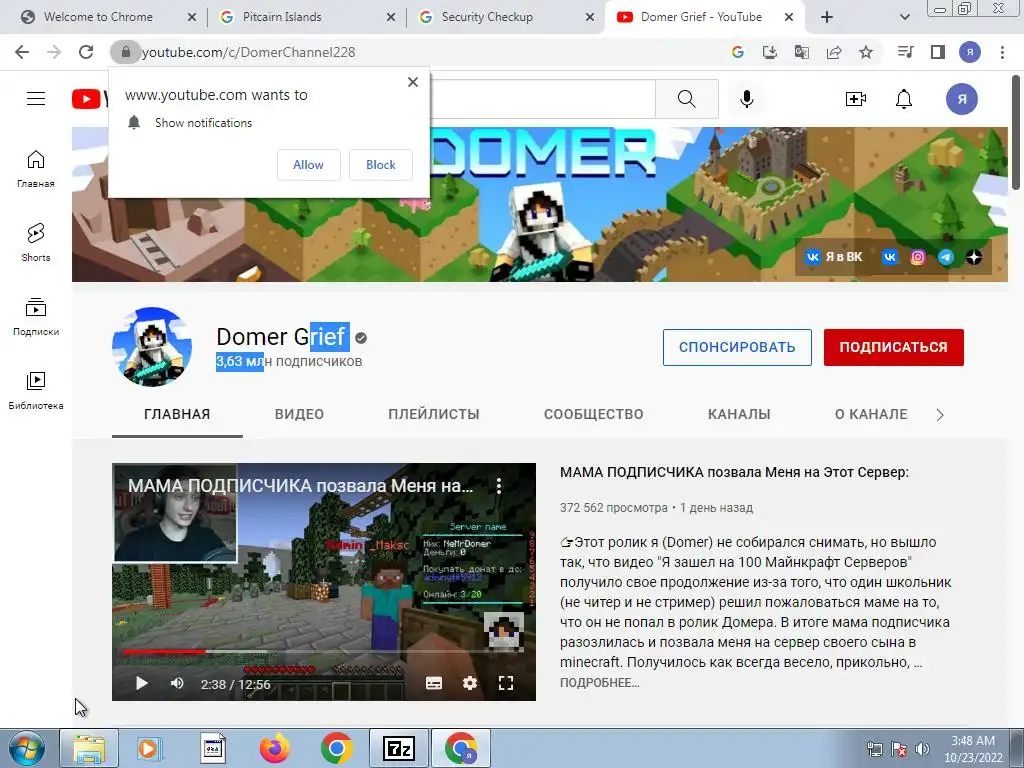Switch to the СООБЩЕСТВО tab
Screen dimensions: 1024x768
point(594,414)
